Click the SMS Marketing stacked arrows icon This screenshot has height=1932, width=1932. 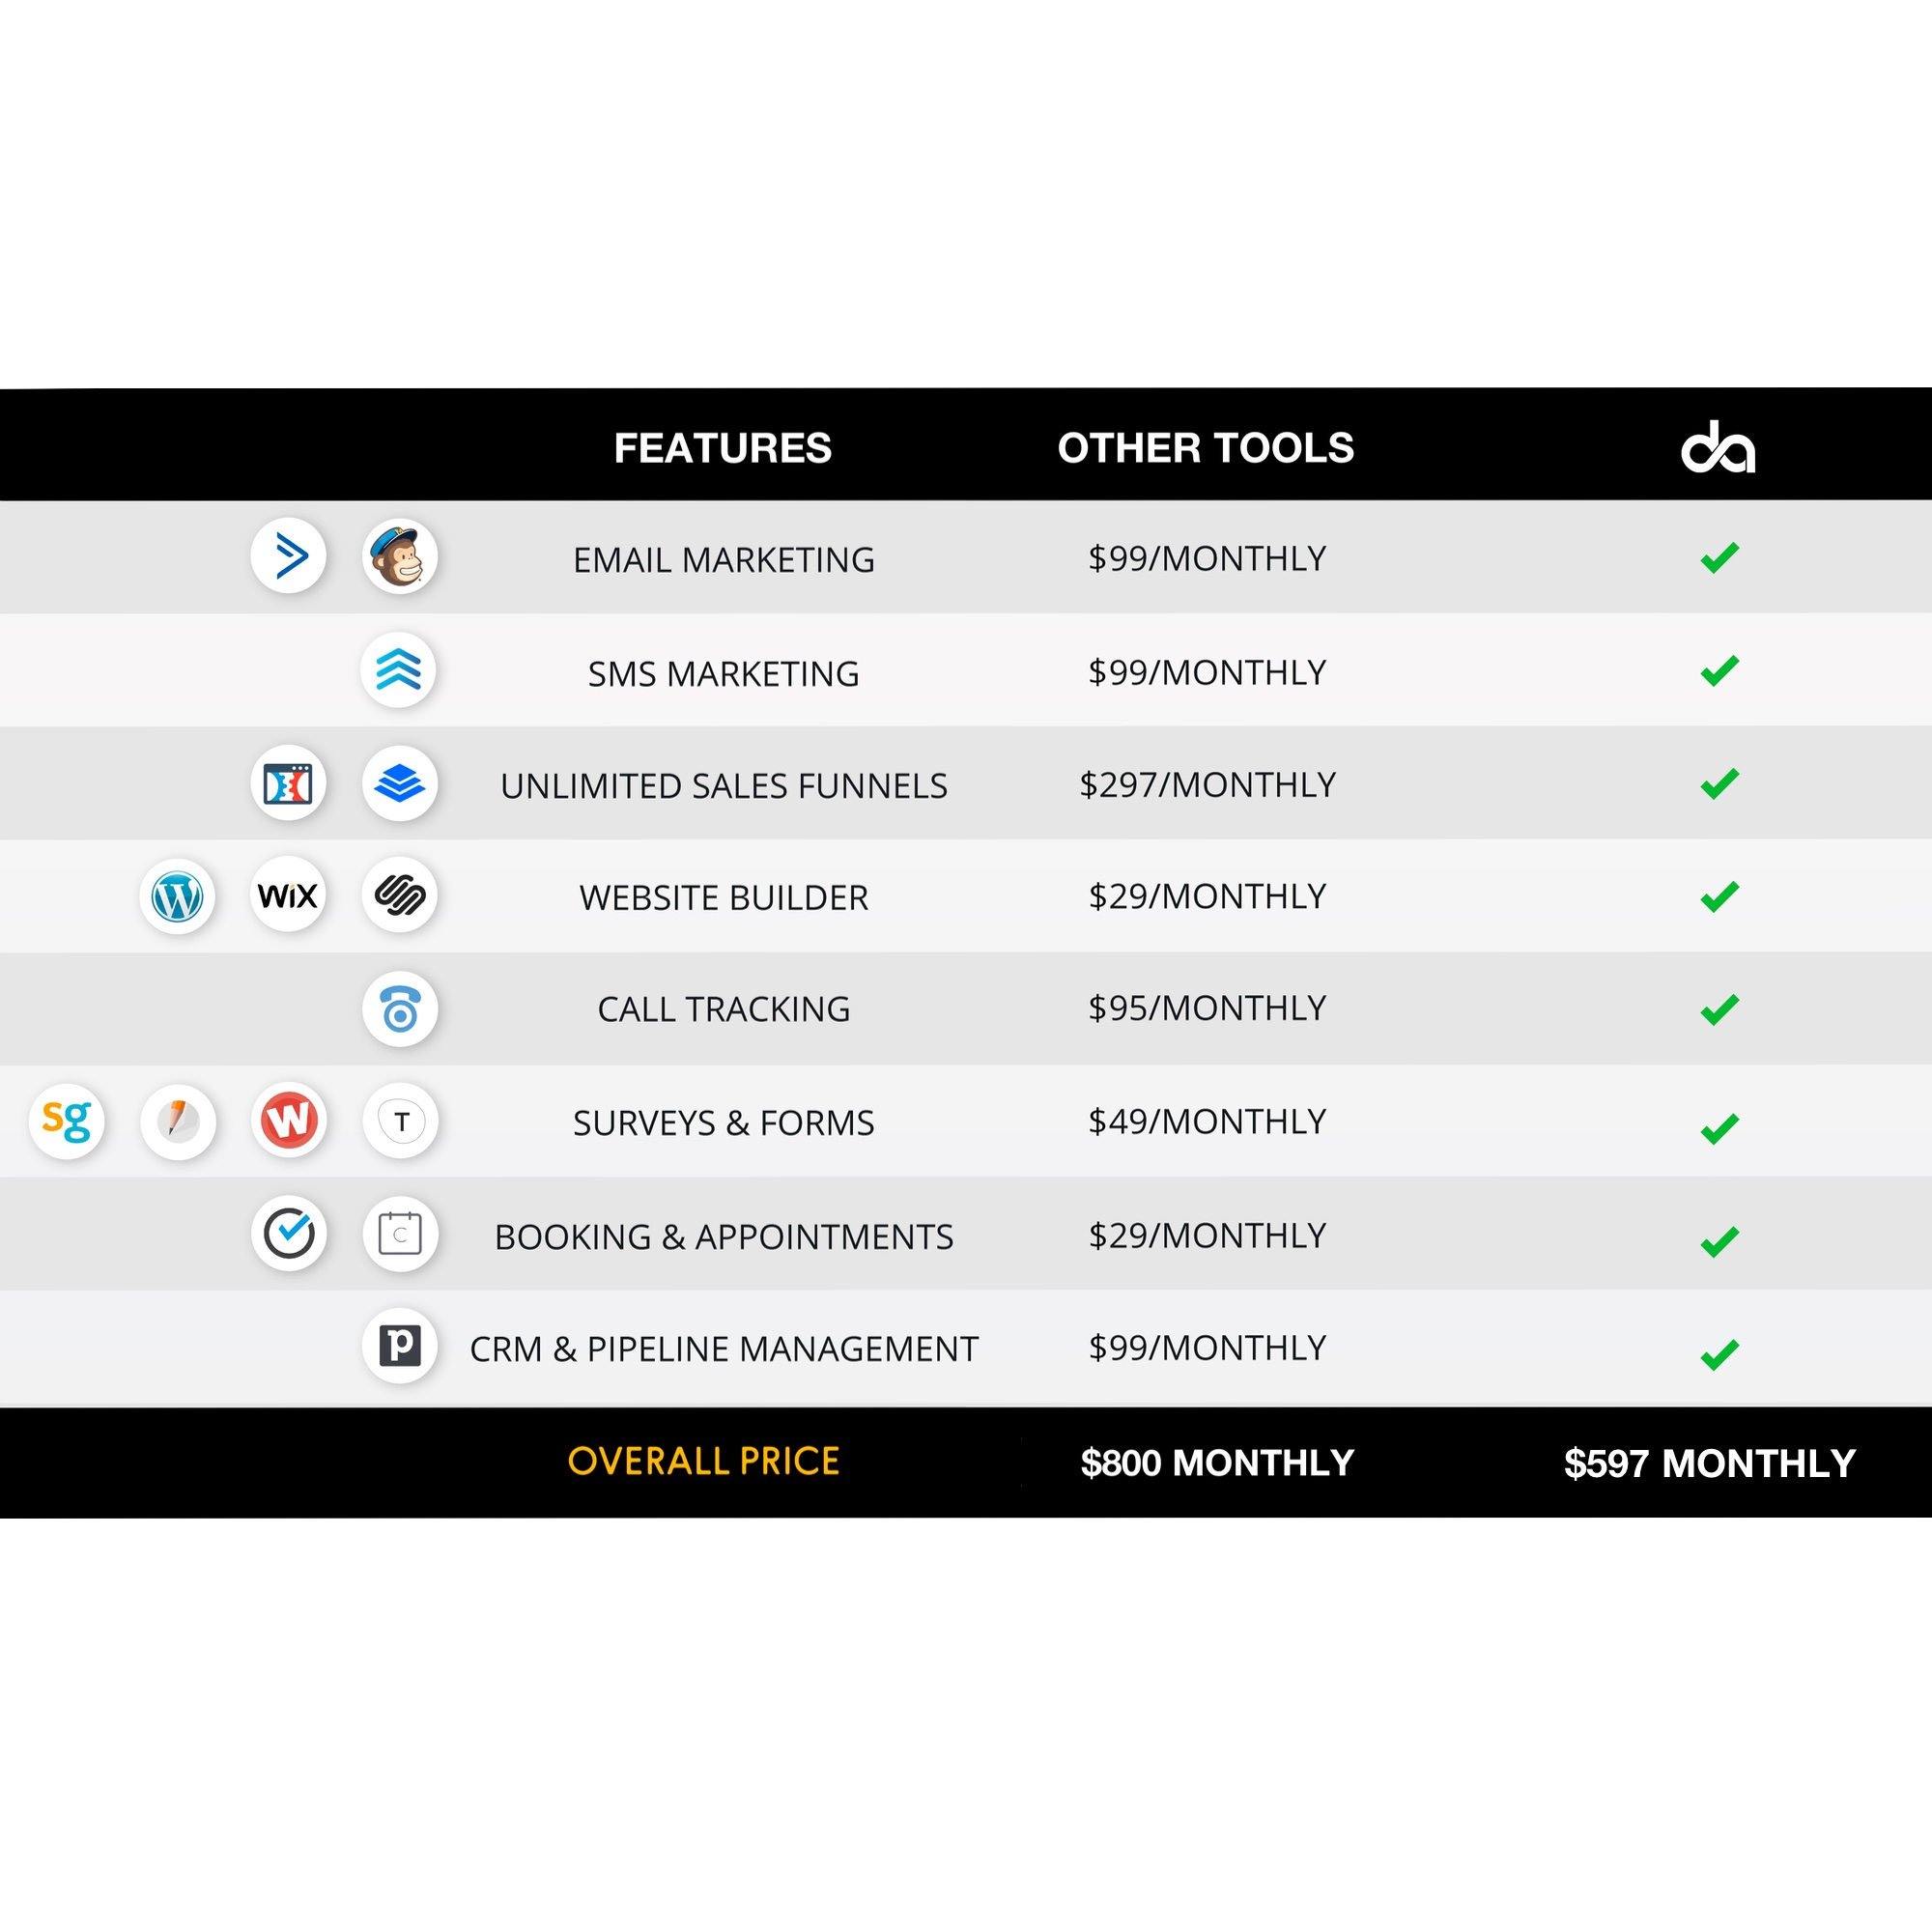pyautogui.click(x=398, y=670)
